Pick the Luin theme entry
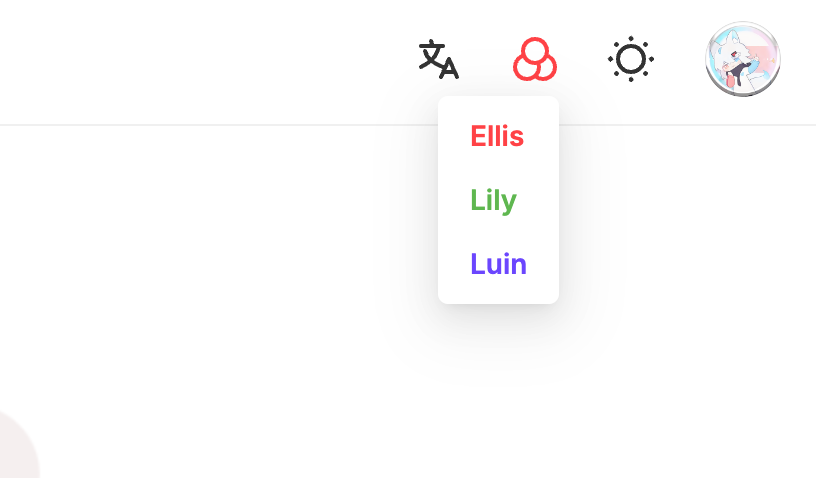 tap(498, 264)
